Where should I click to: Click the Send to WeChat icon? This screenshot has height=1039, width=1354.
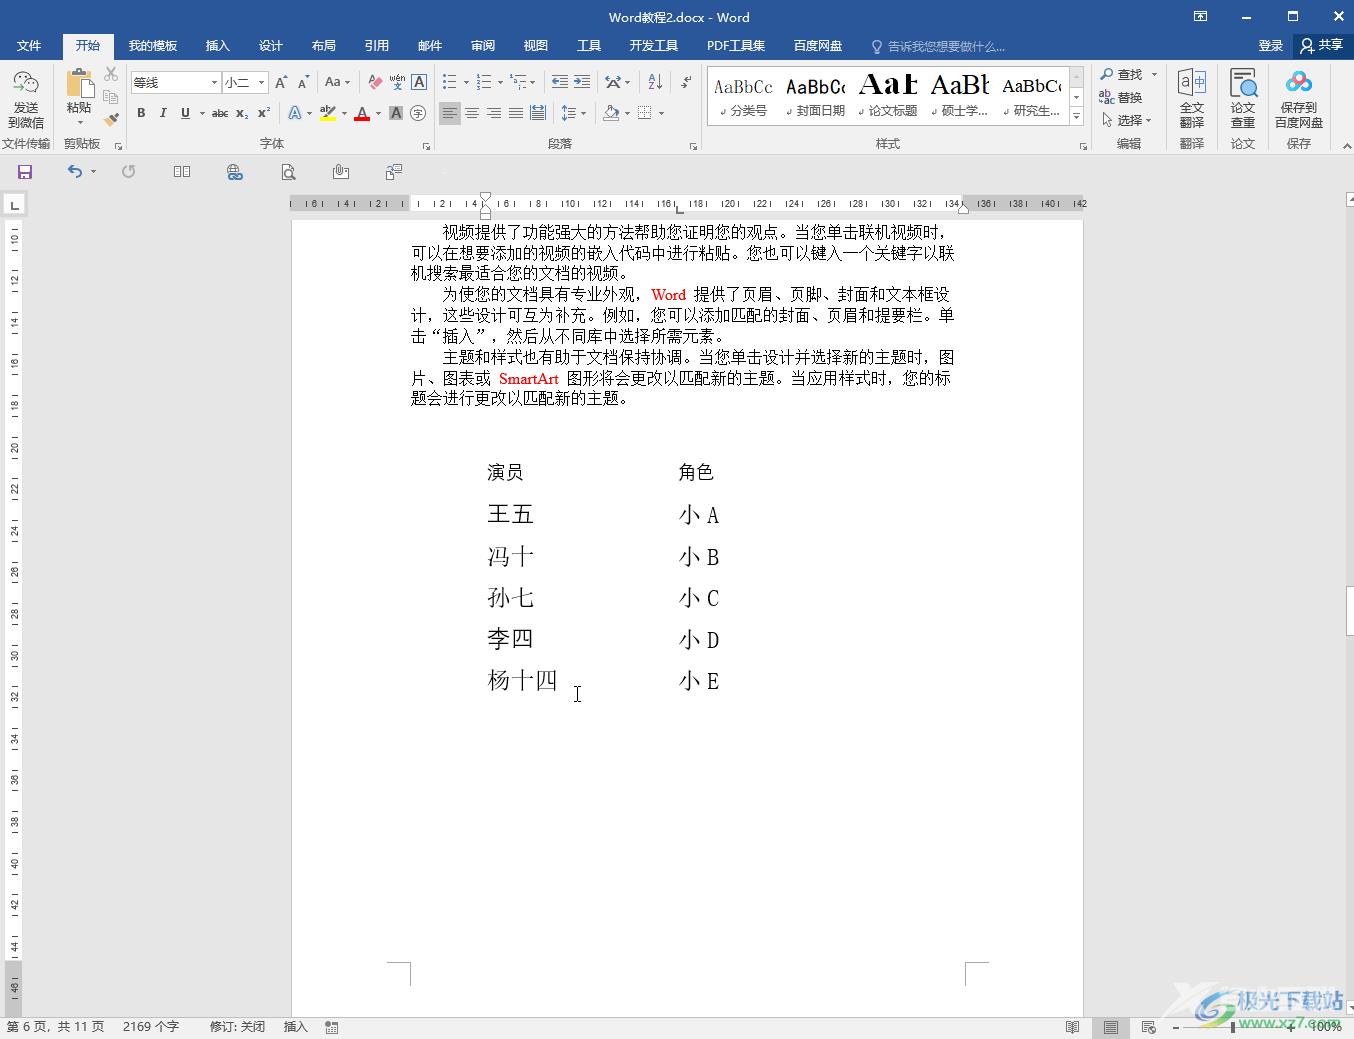[x=26, y=98]
